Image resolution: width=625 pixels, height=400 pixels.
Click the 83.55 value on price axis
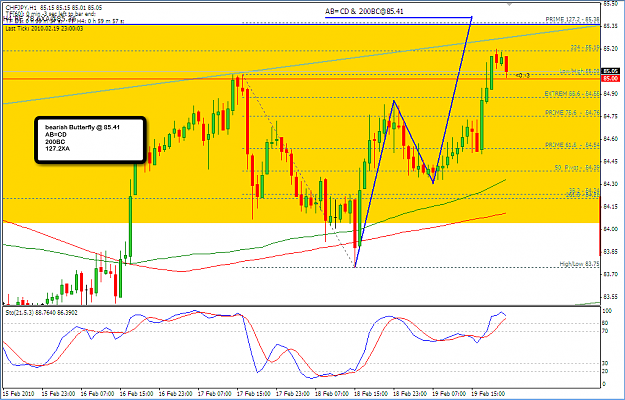point(610,297)
